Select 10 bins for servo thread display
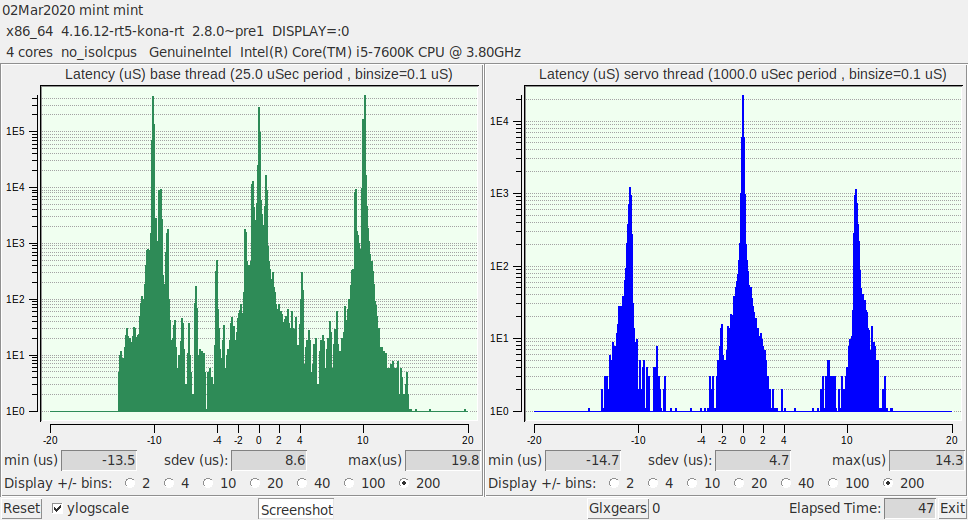The height and width of the screenshot is (520, 968). pos(692,483)
